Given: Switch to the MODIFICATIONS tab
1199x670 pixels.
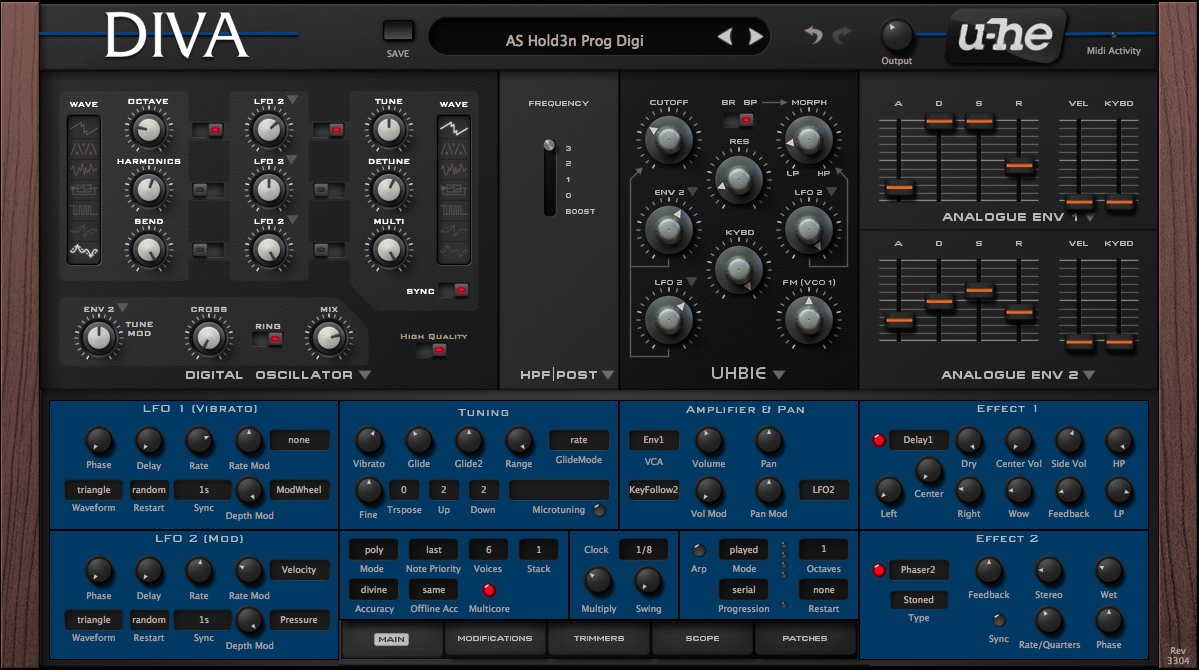Looking at the screenshot, I should 495,639.
